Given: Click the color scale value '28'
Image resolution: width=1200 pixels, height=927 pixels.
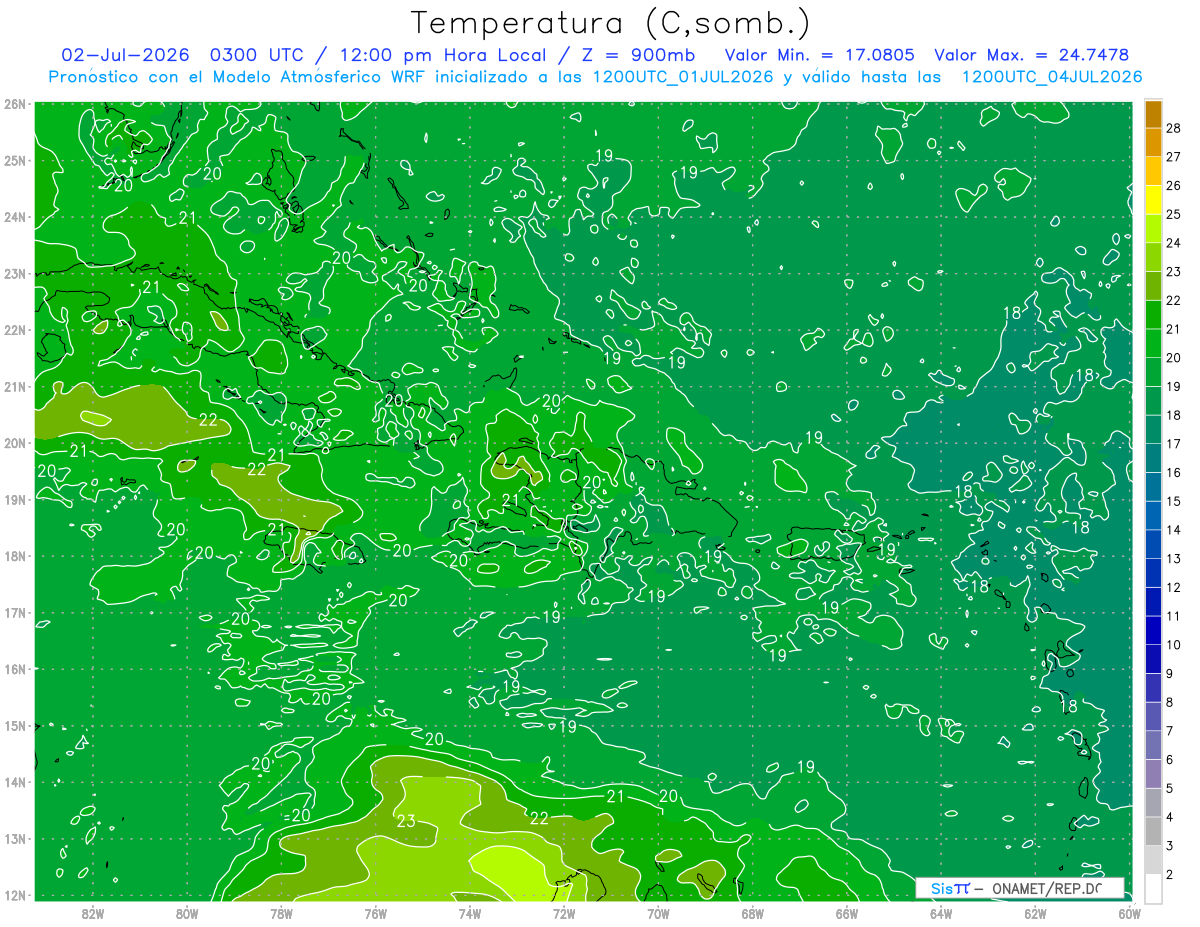Looking at the screenshot, I should click(1174, 127).
